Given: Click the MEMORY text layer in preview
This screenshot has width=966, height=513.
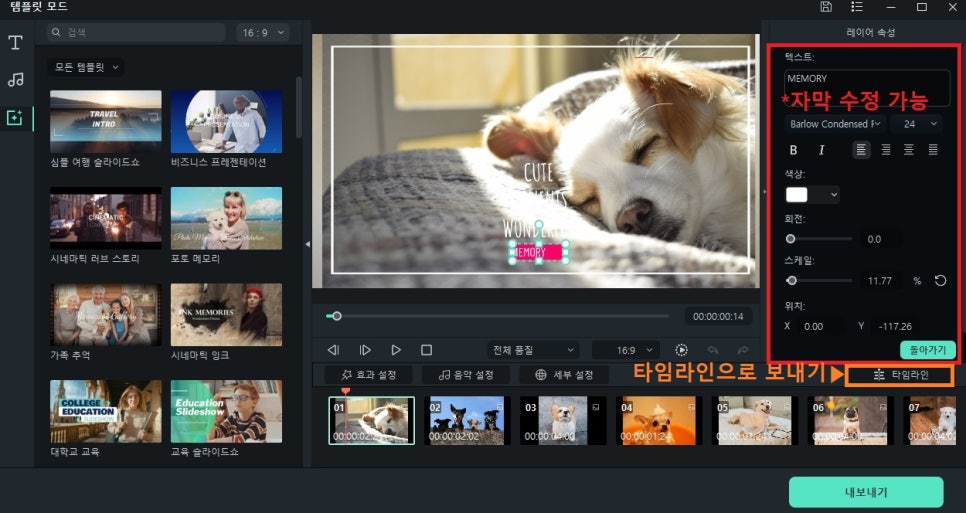Looking at the screenshot, I should pyautogui.click(x=538, y=252).
